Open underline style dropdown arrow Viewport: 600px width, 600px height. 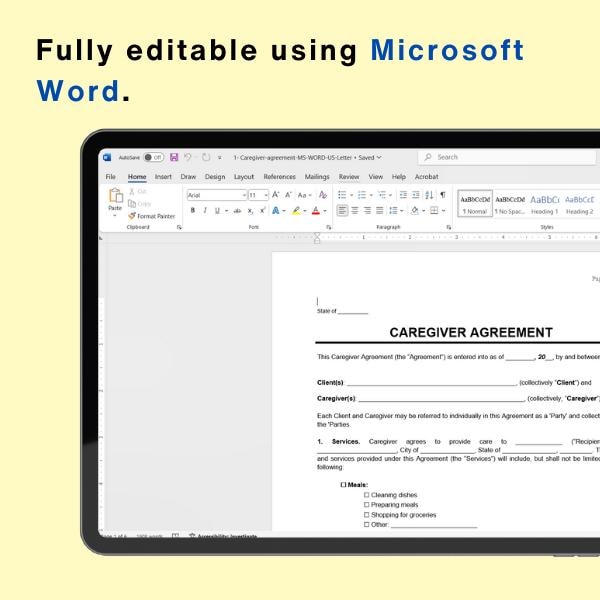coord(227,210)
